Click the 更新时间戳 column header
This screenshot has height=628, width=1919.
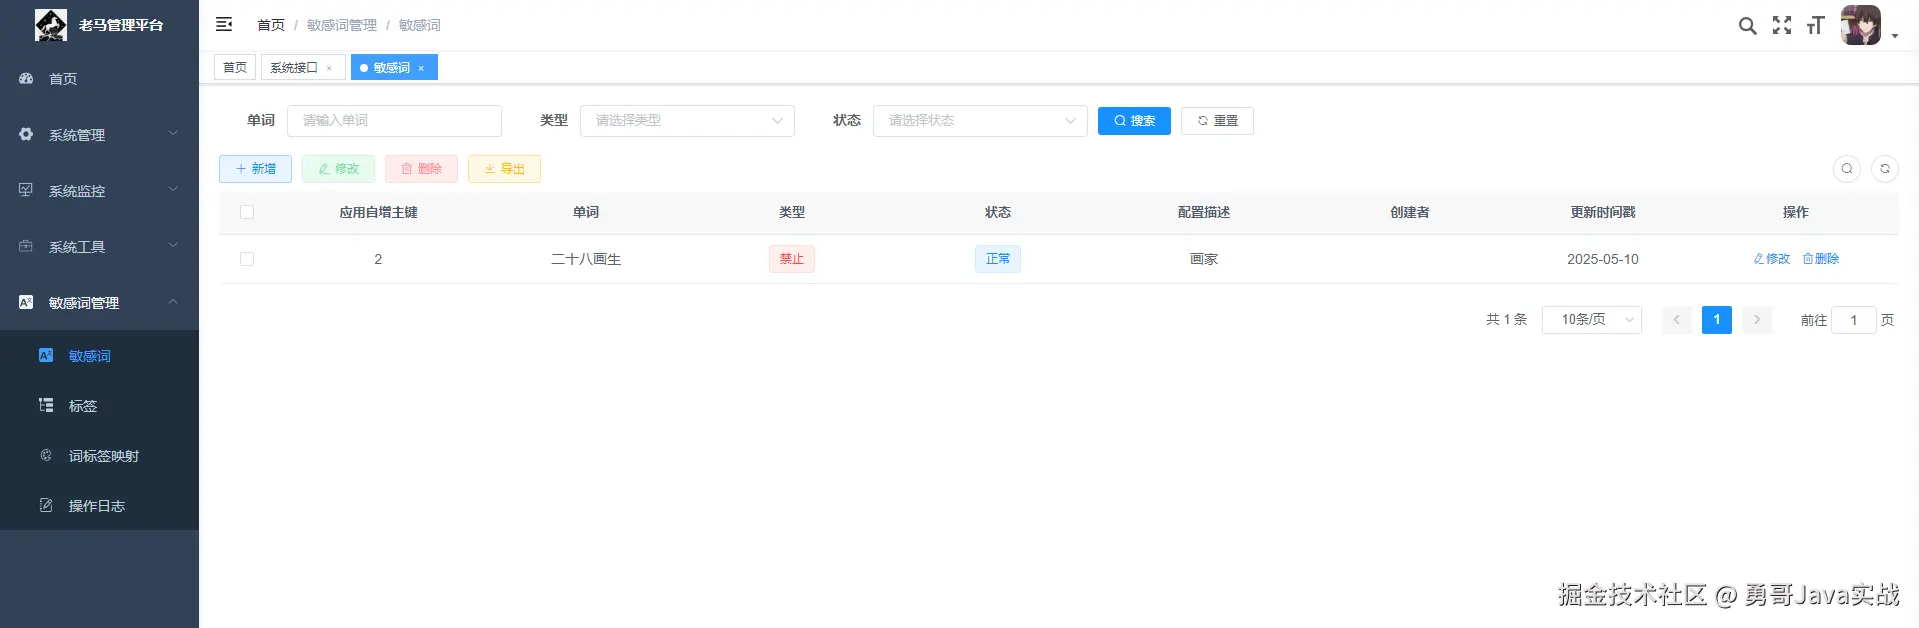pos(1603,212)
